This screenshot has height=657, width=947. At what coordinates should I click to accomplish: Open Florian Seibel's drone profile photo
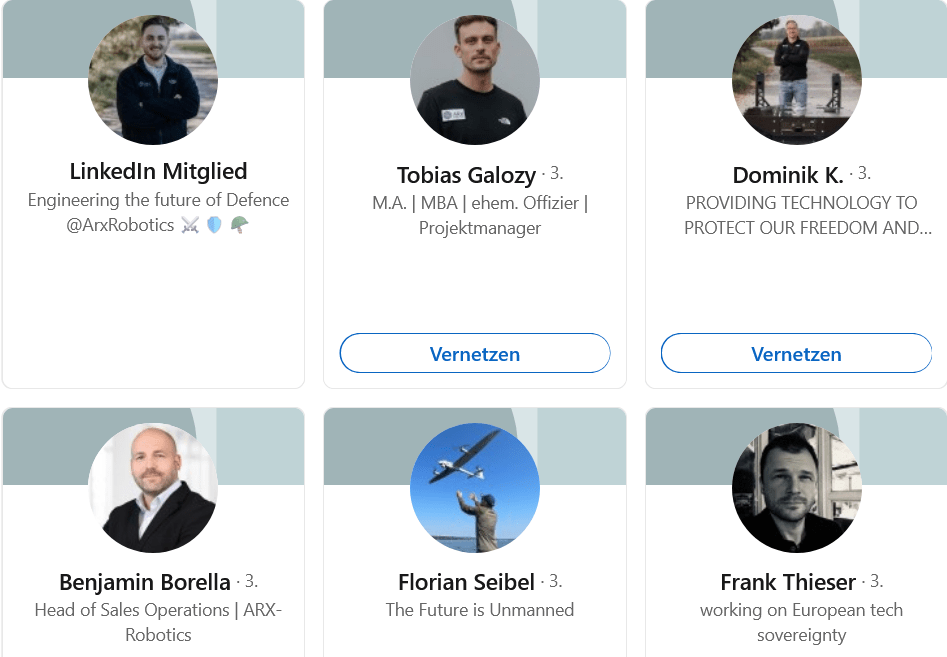(475, 488)
